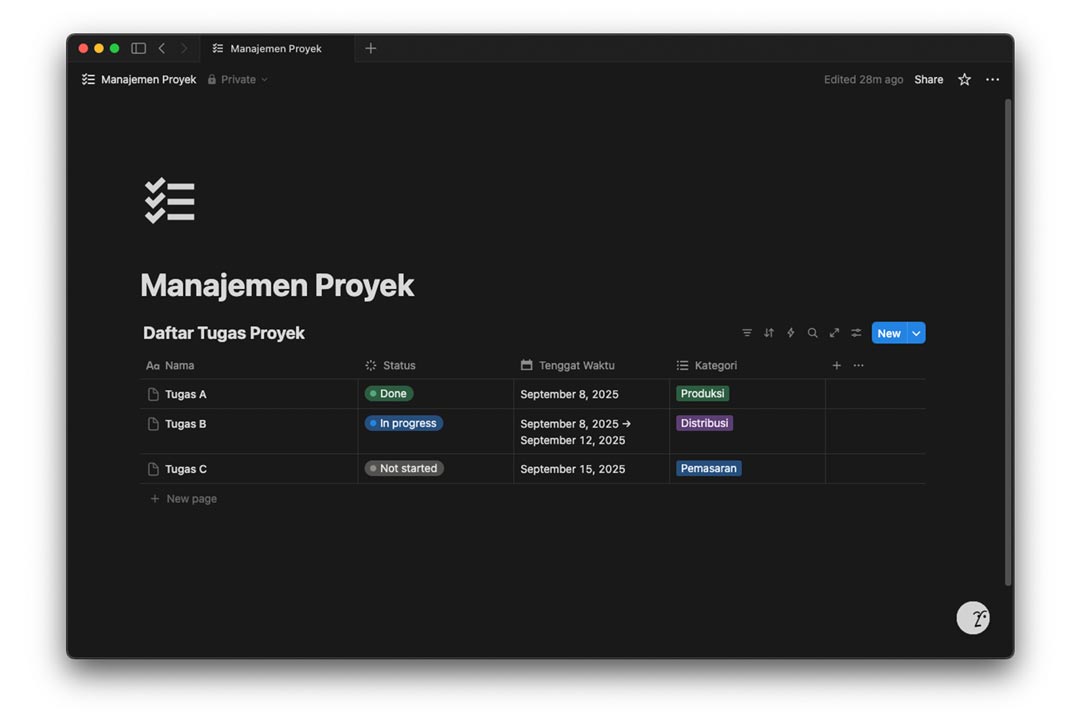This screenshot has width=1080, height=720.
Task: Open the Share menu
Action: (x=928, y=79)
